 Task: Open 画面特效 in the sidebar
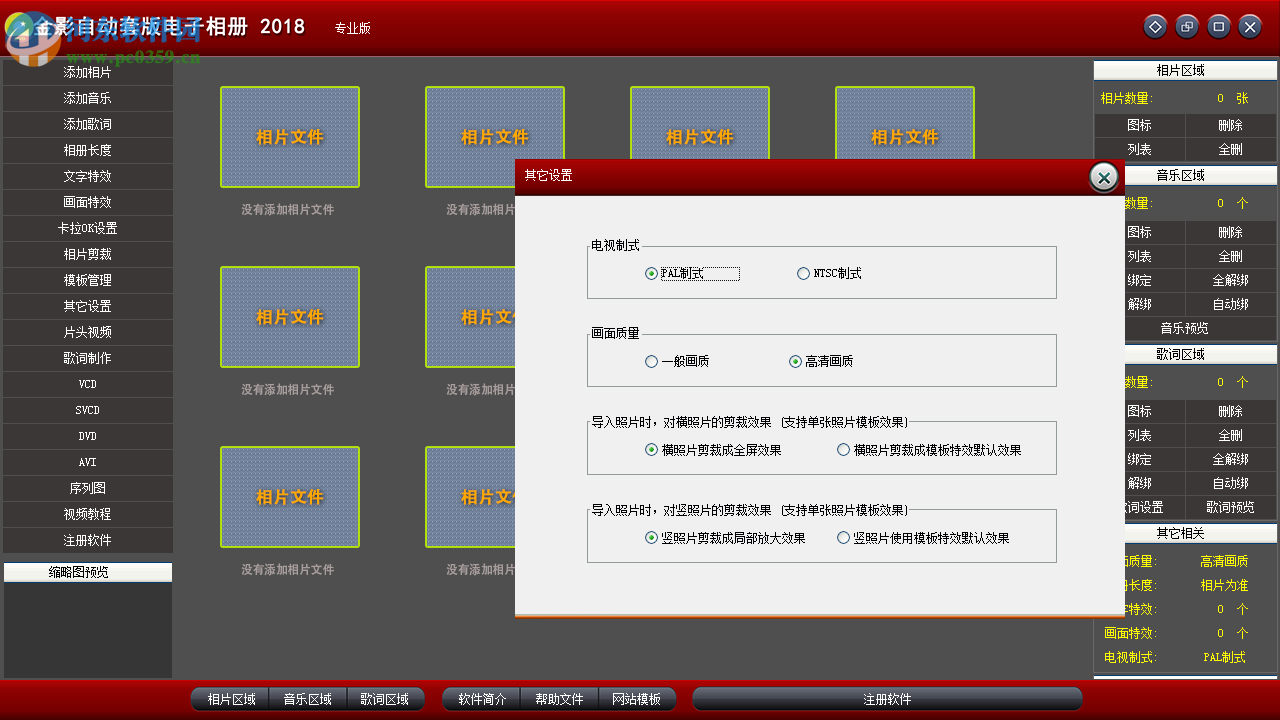pos(87,202)
